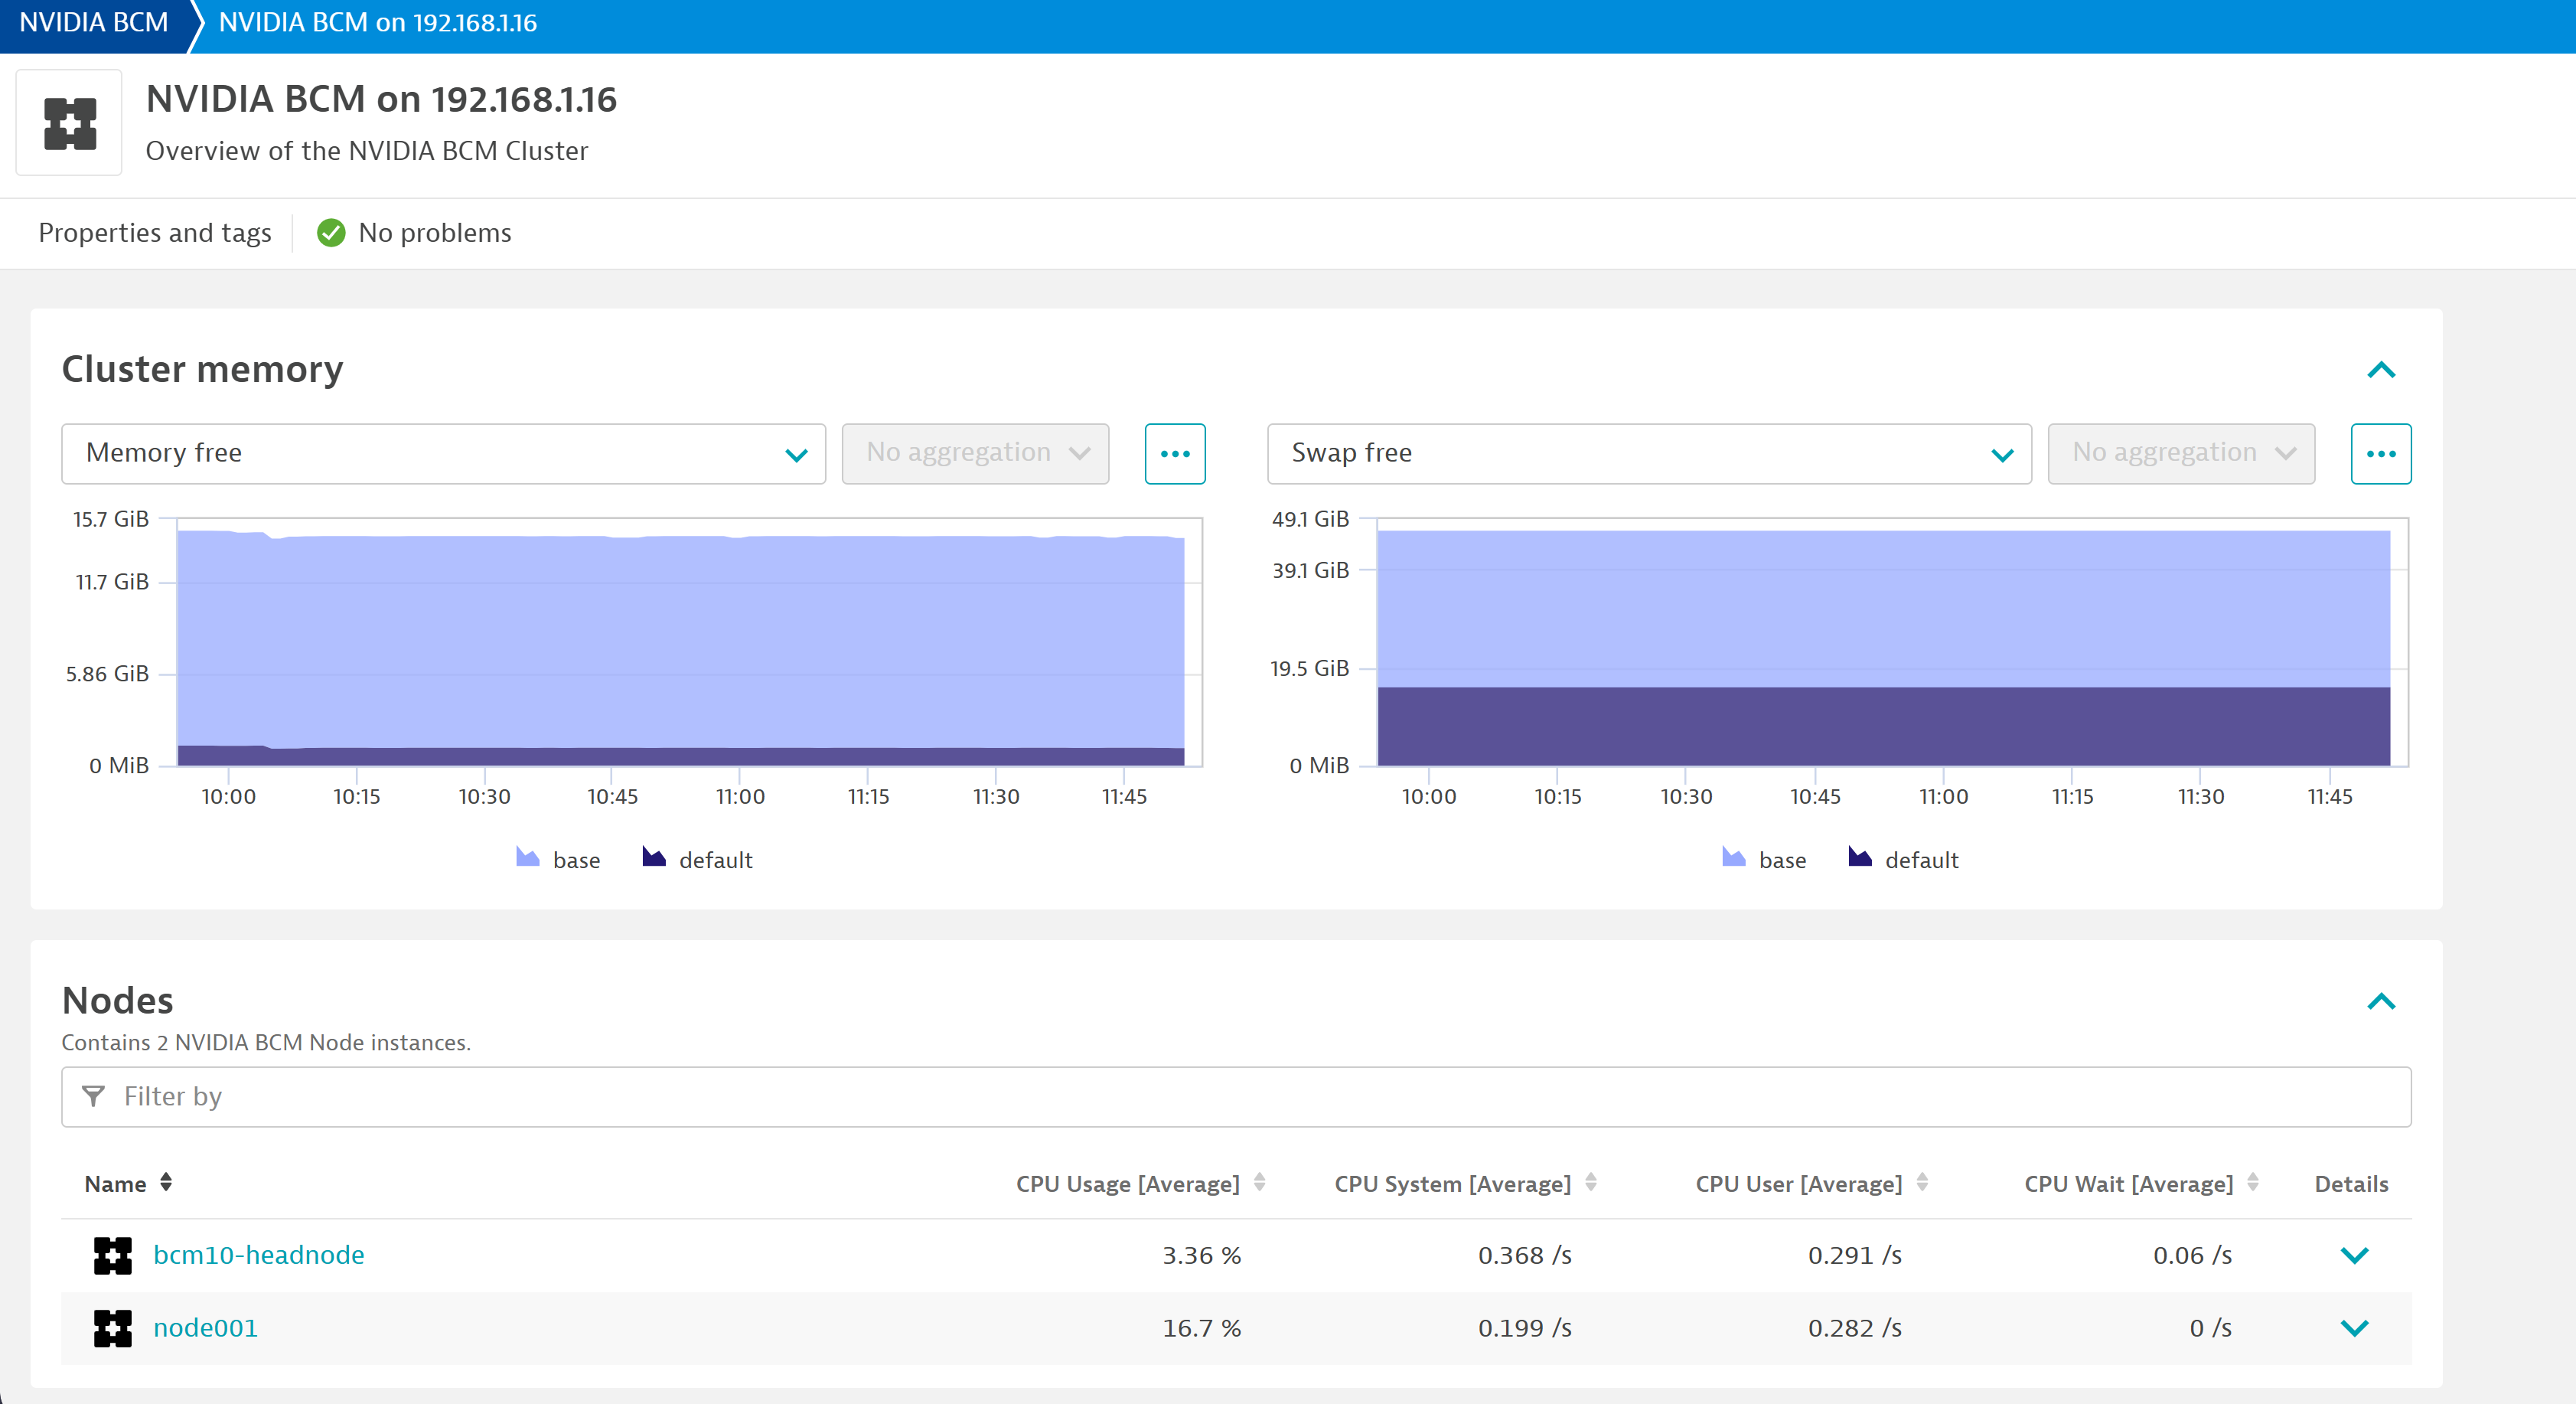This screenshot has height=1404, width=2576.
Task: Click the 0.282 /s CPU user value
Action: (1855, 1329)
